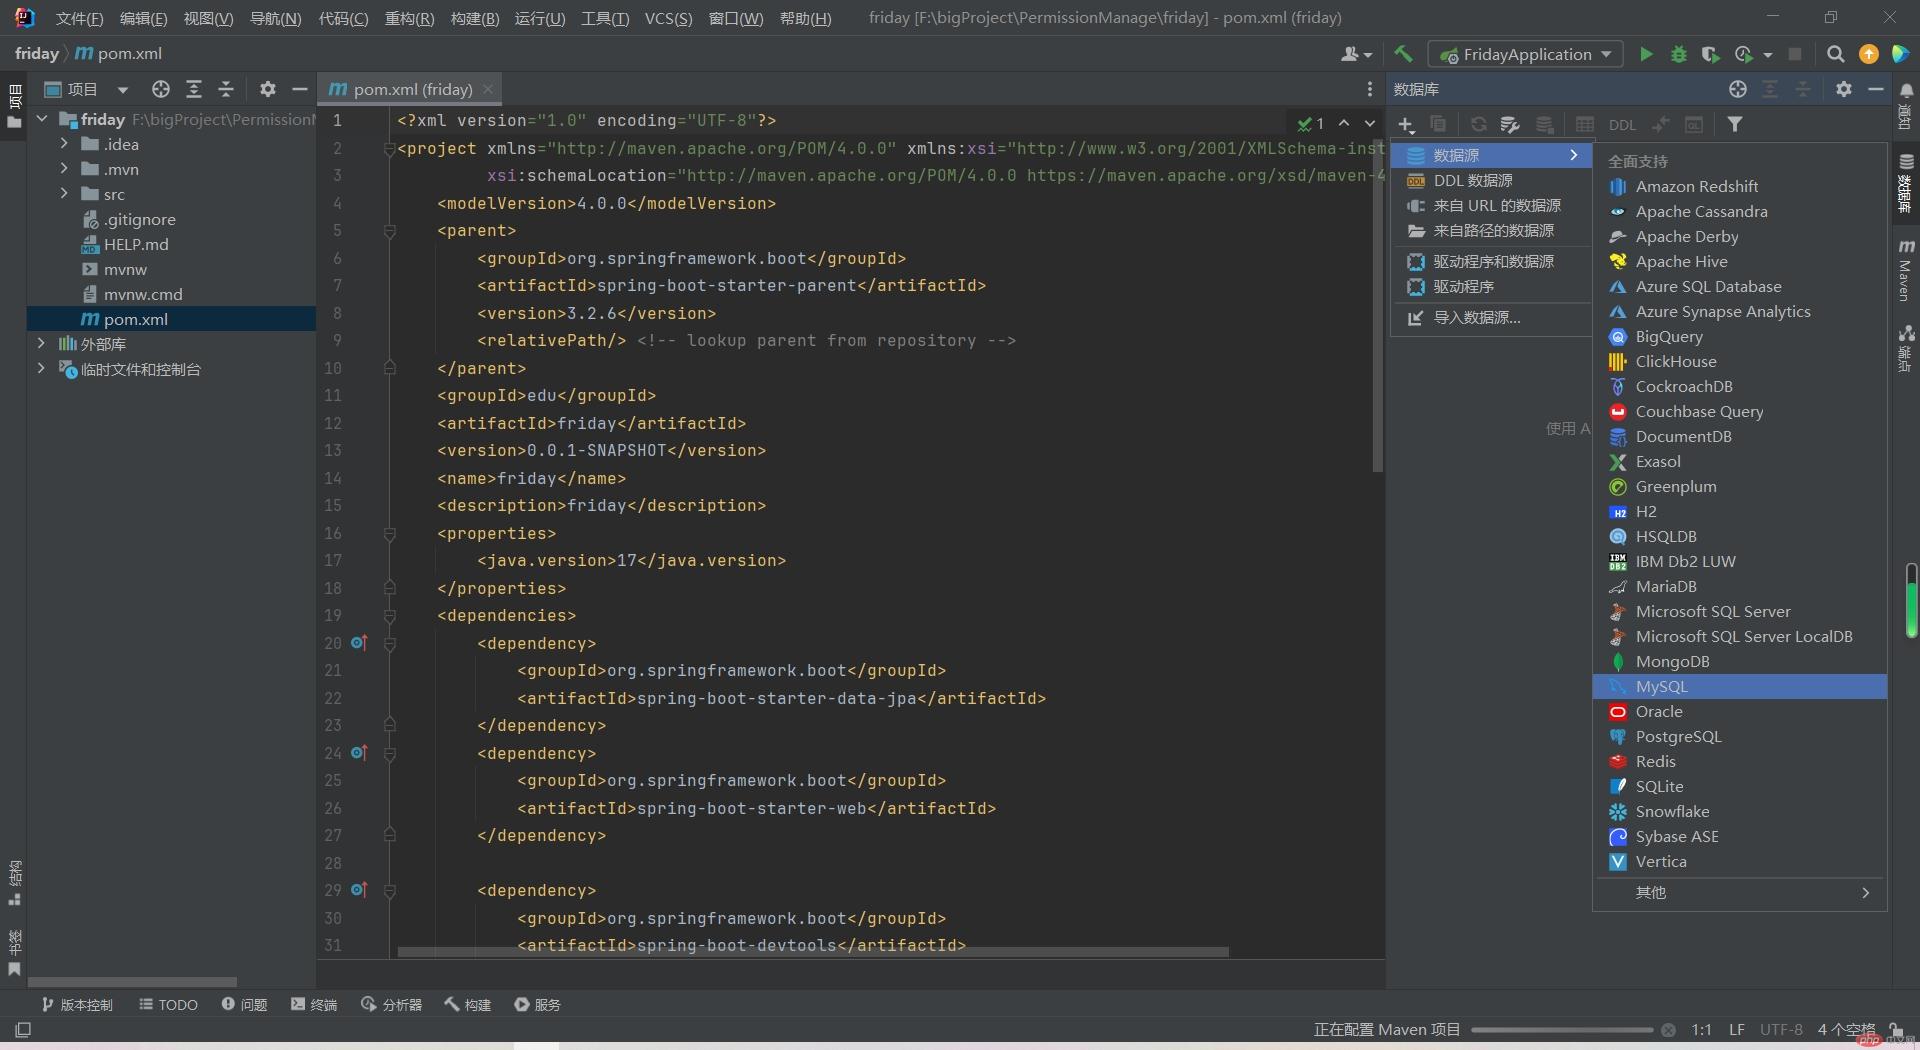
Task: Collapse all items in project tree
Action: pos(226,89)
